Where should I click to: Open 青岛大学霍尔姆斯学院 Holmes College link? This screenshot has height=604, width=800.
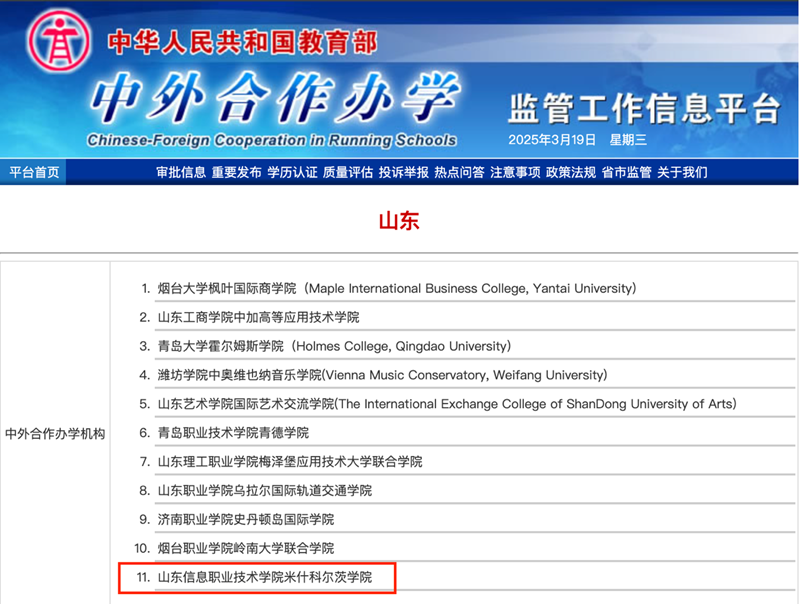(334, 346)
